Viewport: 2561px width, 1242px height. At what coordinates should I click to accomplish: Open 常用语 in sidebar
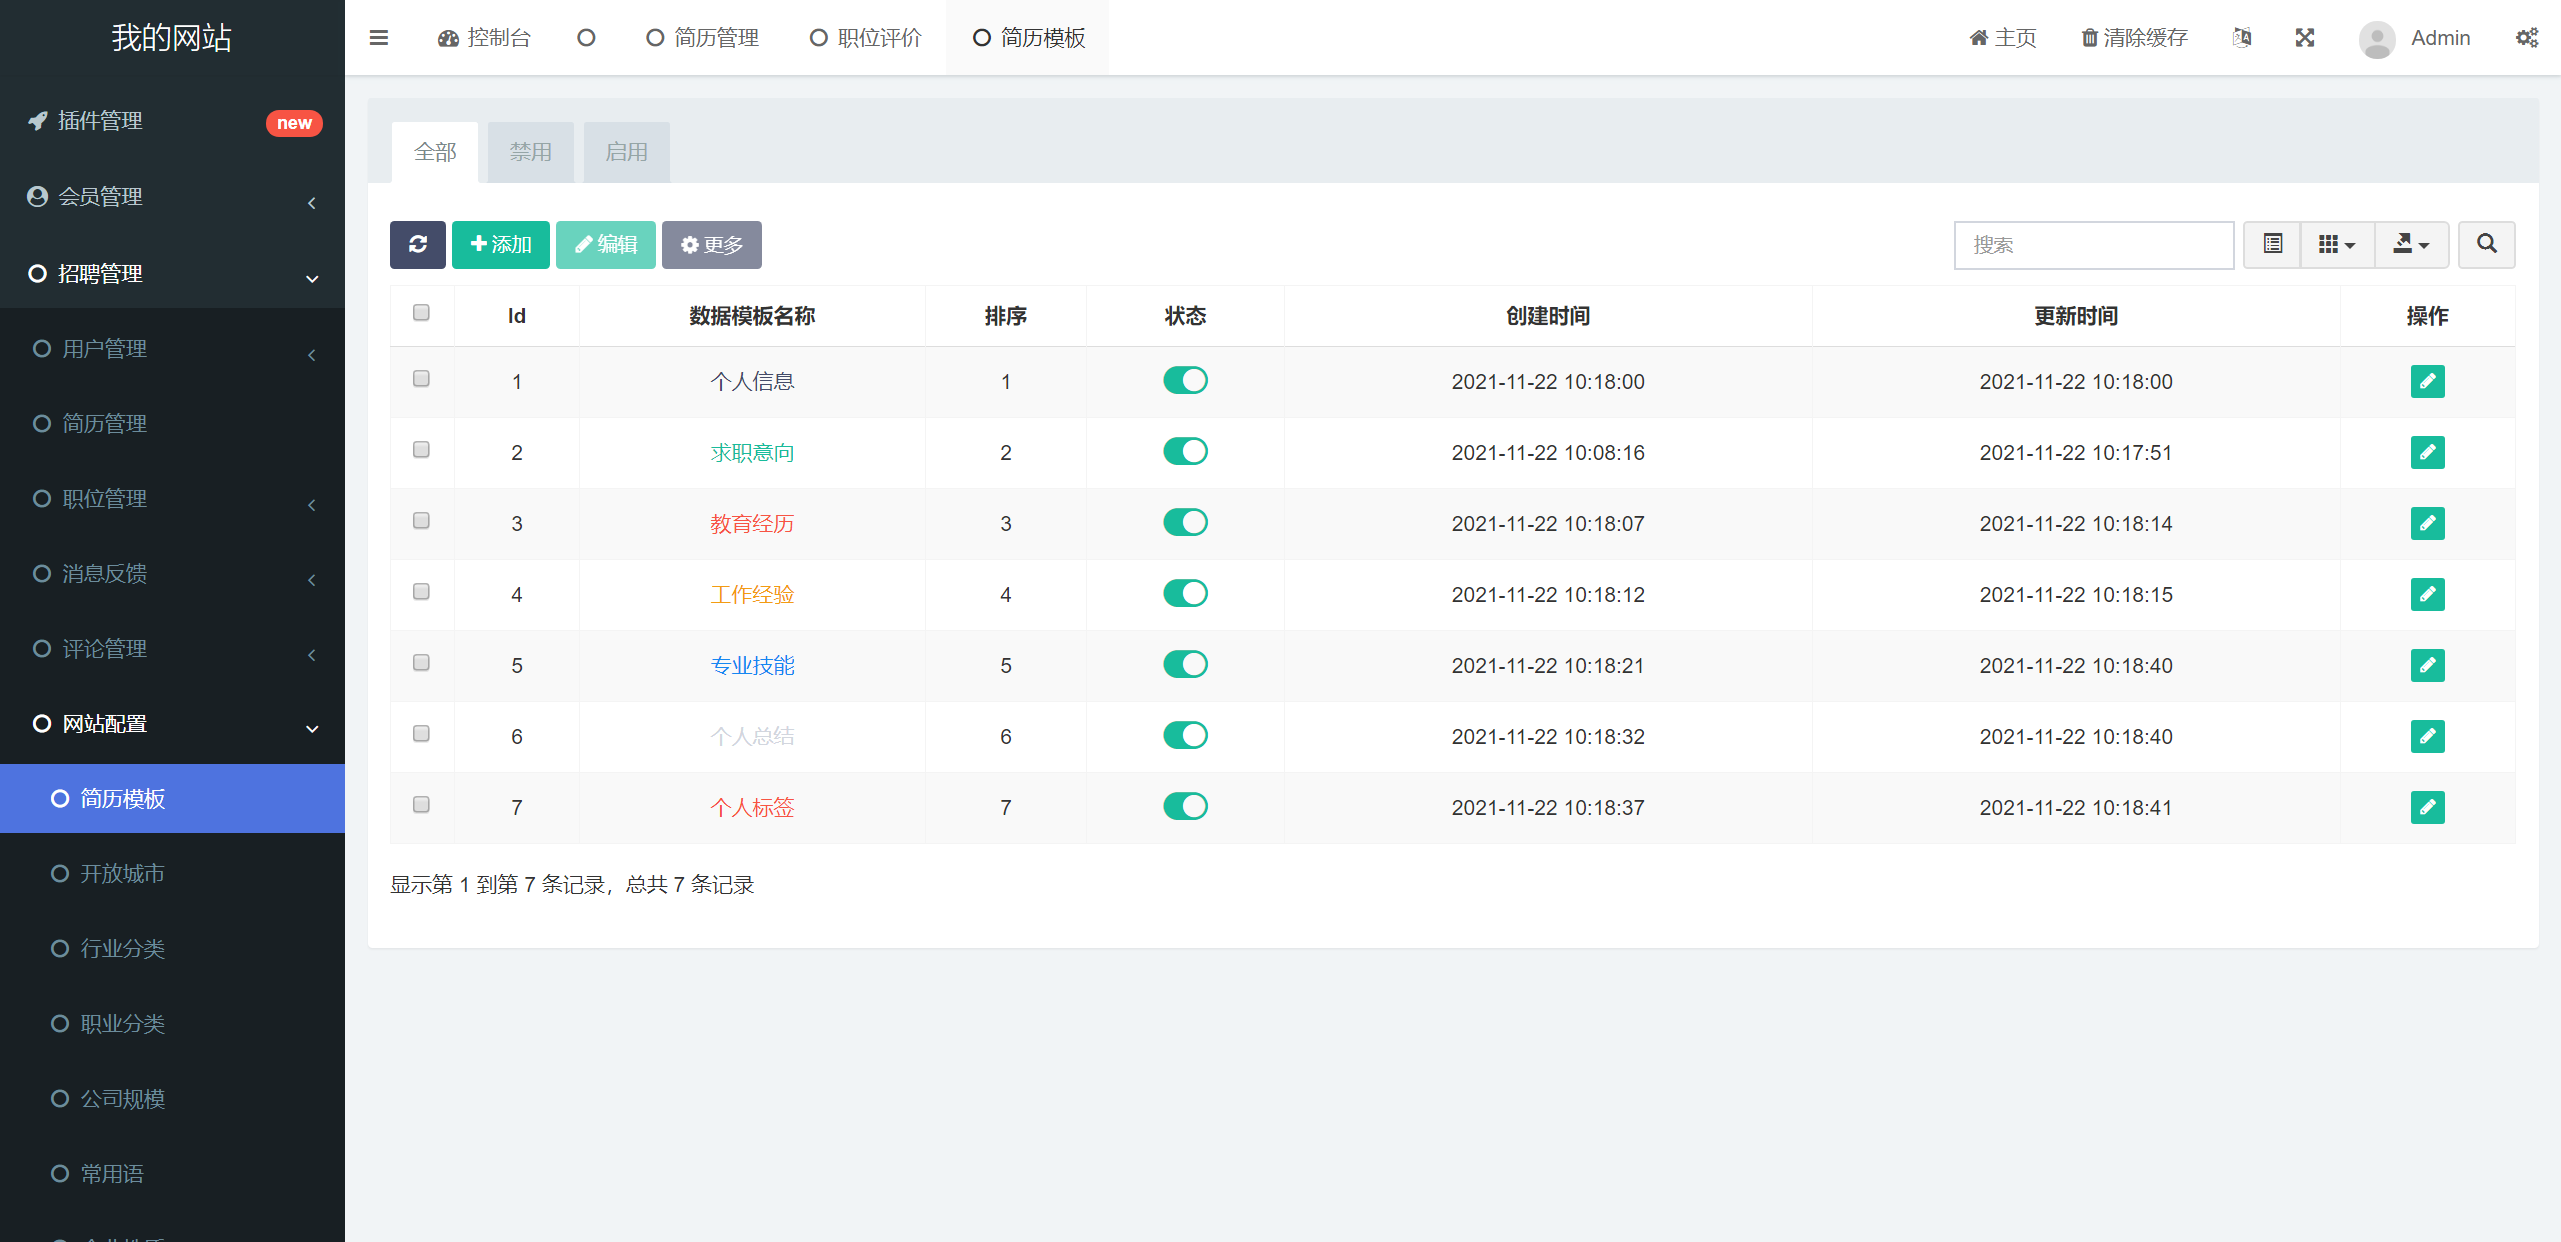click(172, 1174)
